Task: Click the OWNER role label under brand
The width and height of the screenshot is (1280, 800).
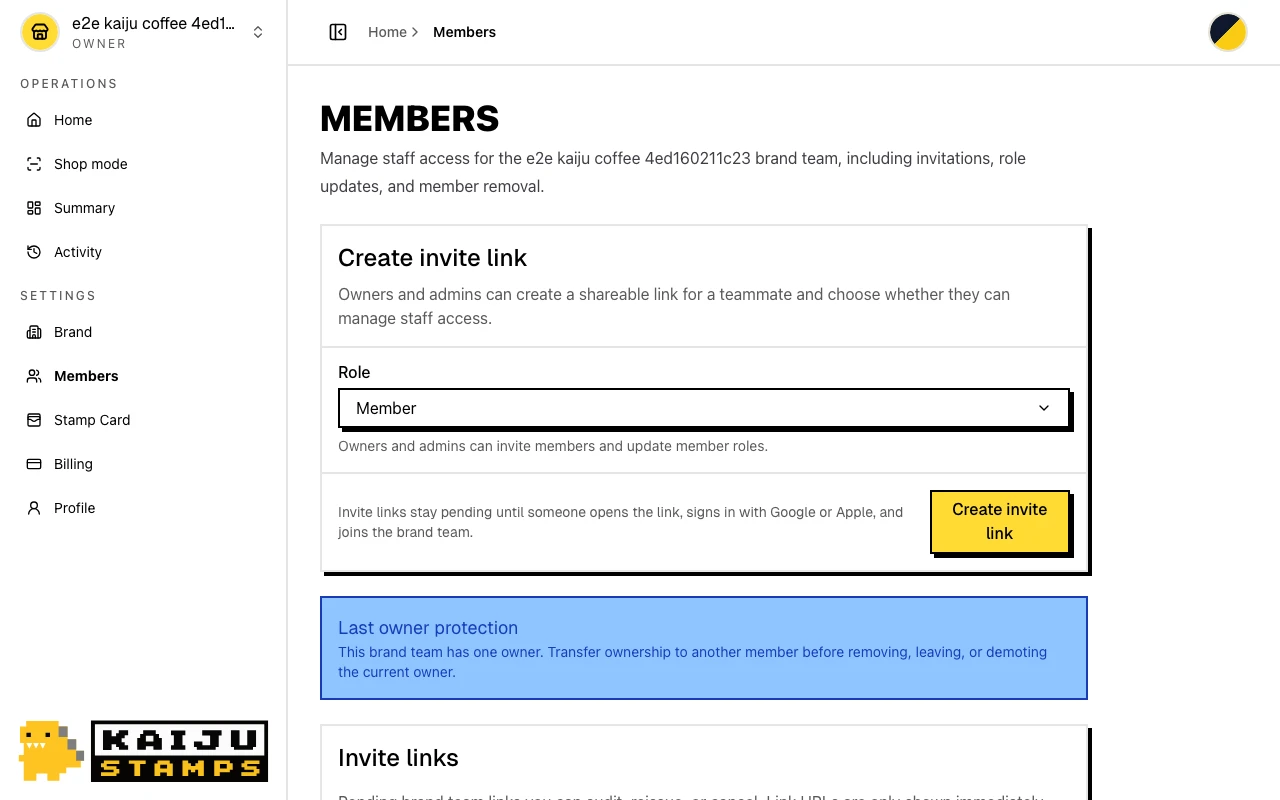Action: point(99,44)
